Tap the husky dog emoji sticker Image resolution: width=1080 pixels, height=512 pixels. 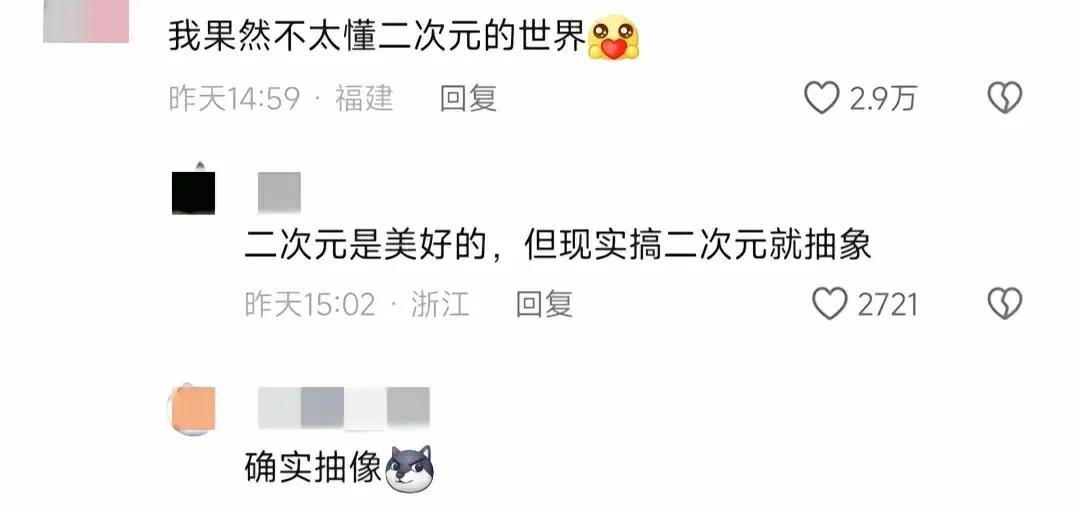pyautogui.click(x=409, y=469)
